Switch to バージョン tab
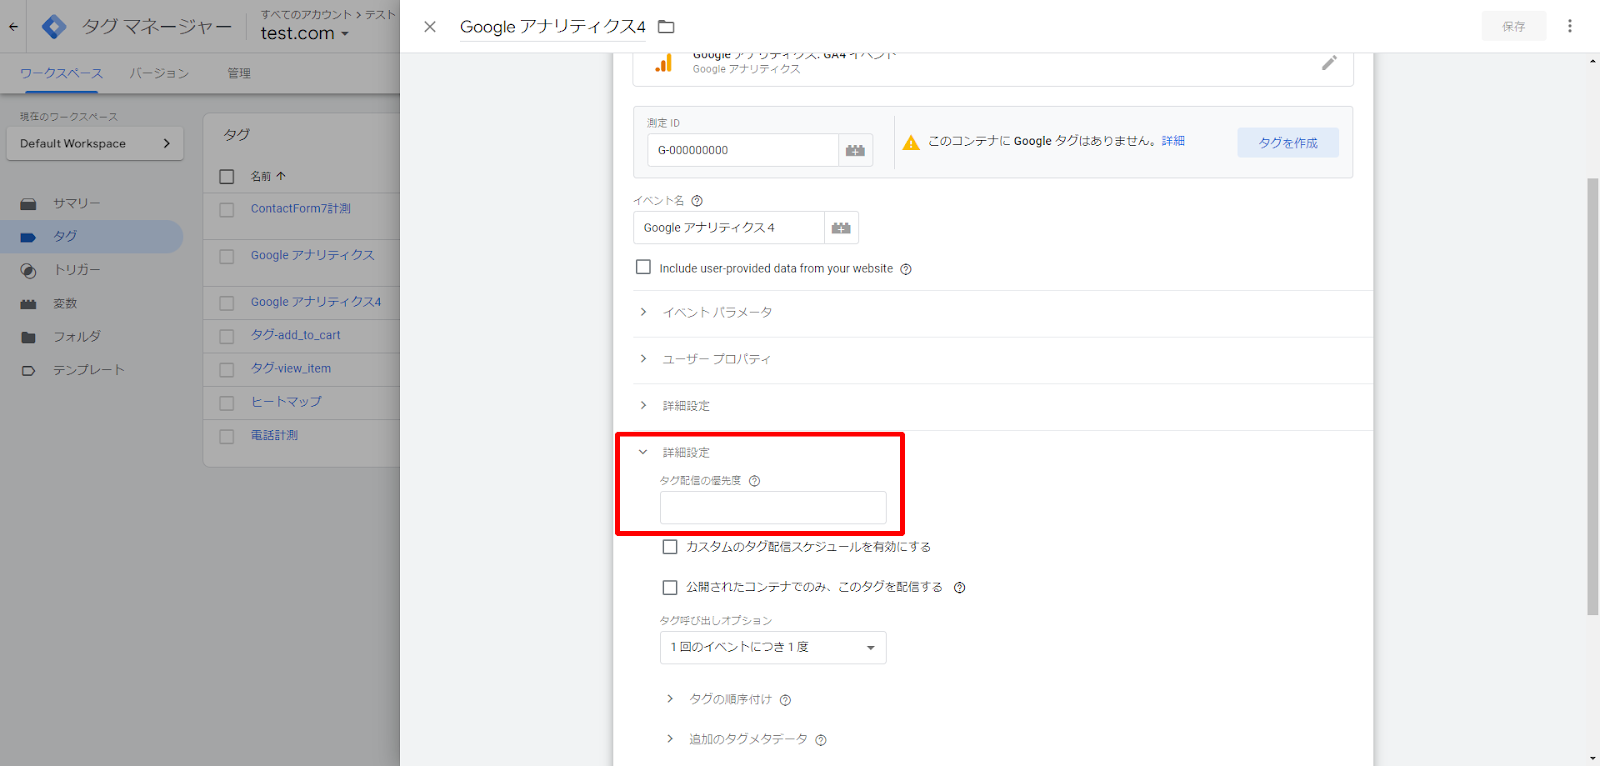 [159, 73]
